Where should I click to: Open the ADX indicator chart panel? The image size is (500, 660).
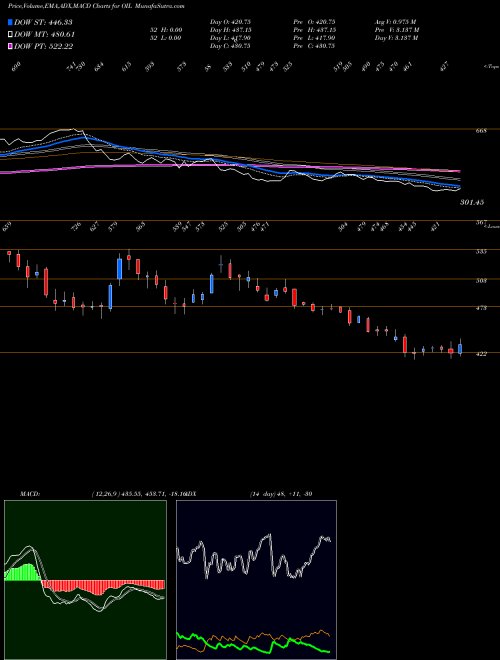pyautogui.click(x=256, y=580)
